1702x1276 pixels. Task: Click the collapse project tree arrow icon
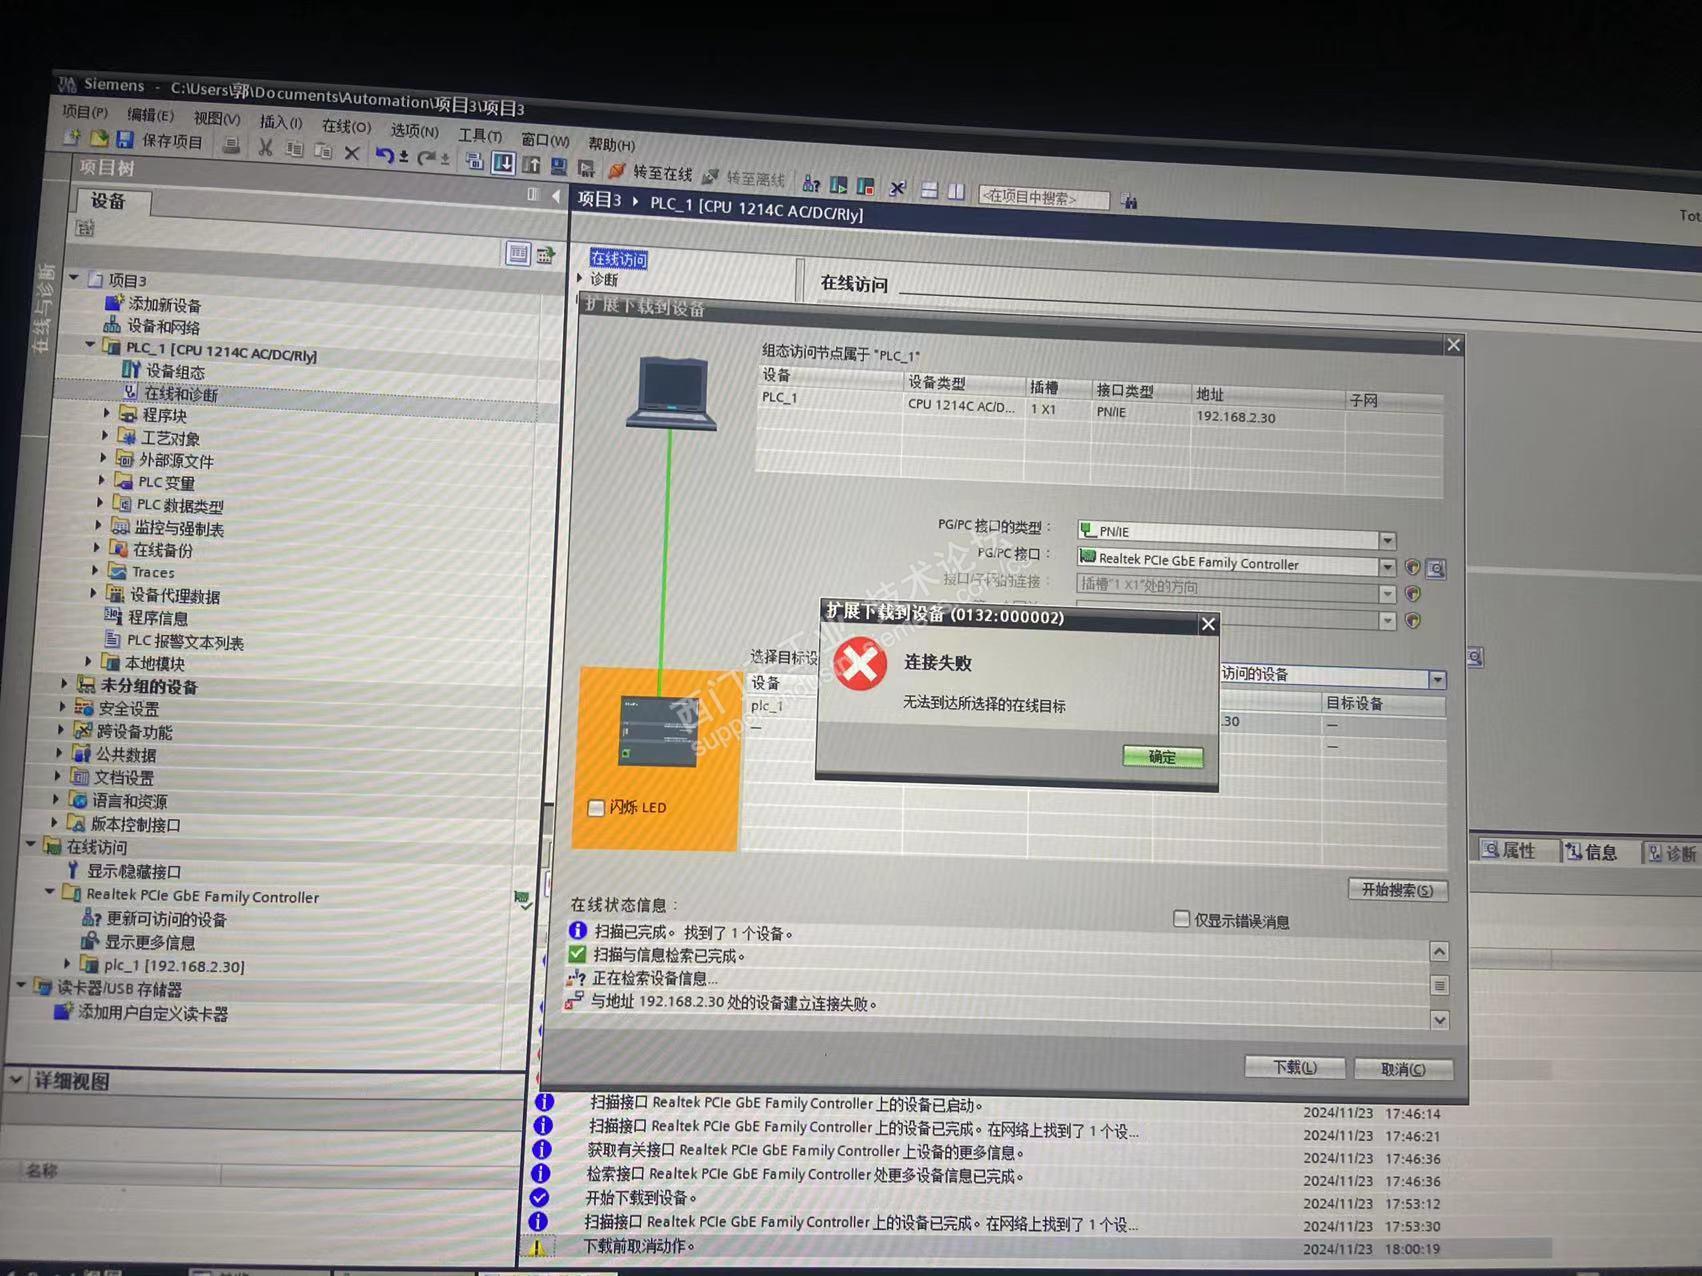tap(556, 196)
